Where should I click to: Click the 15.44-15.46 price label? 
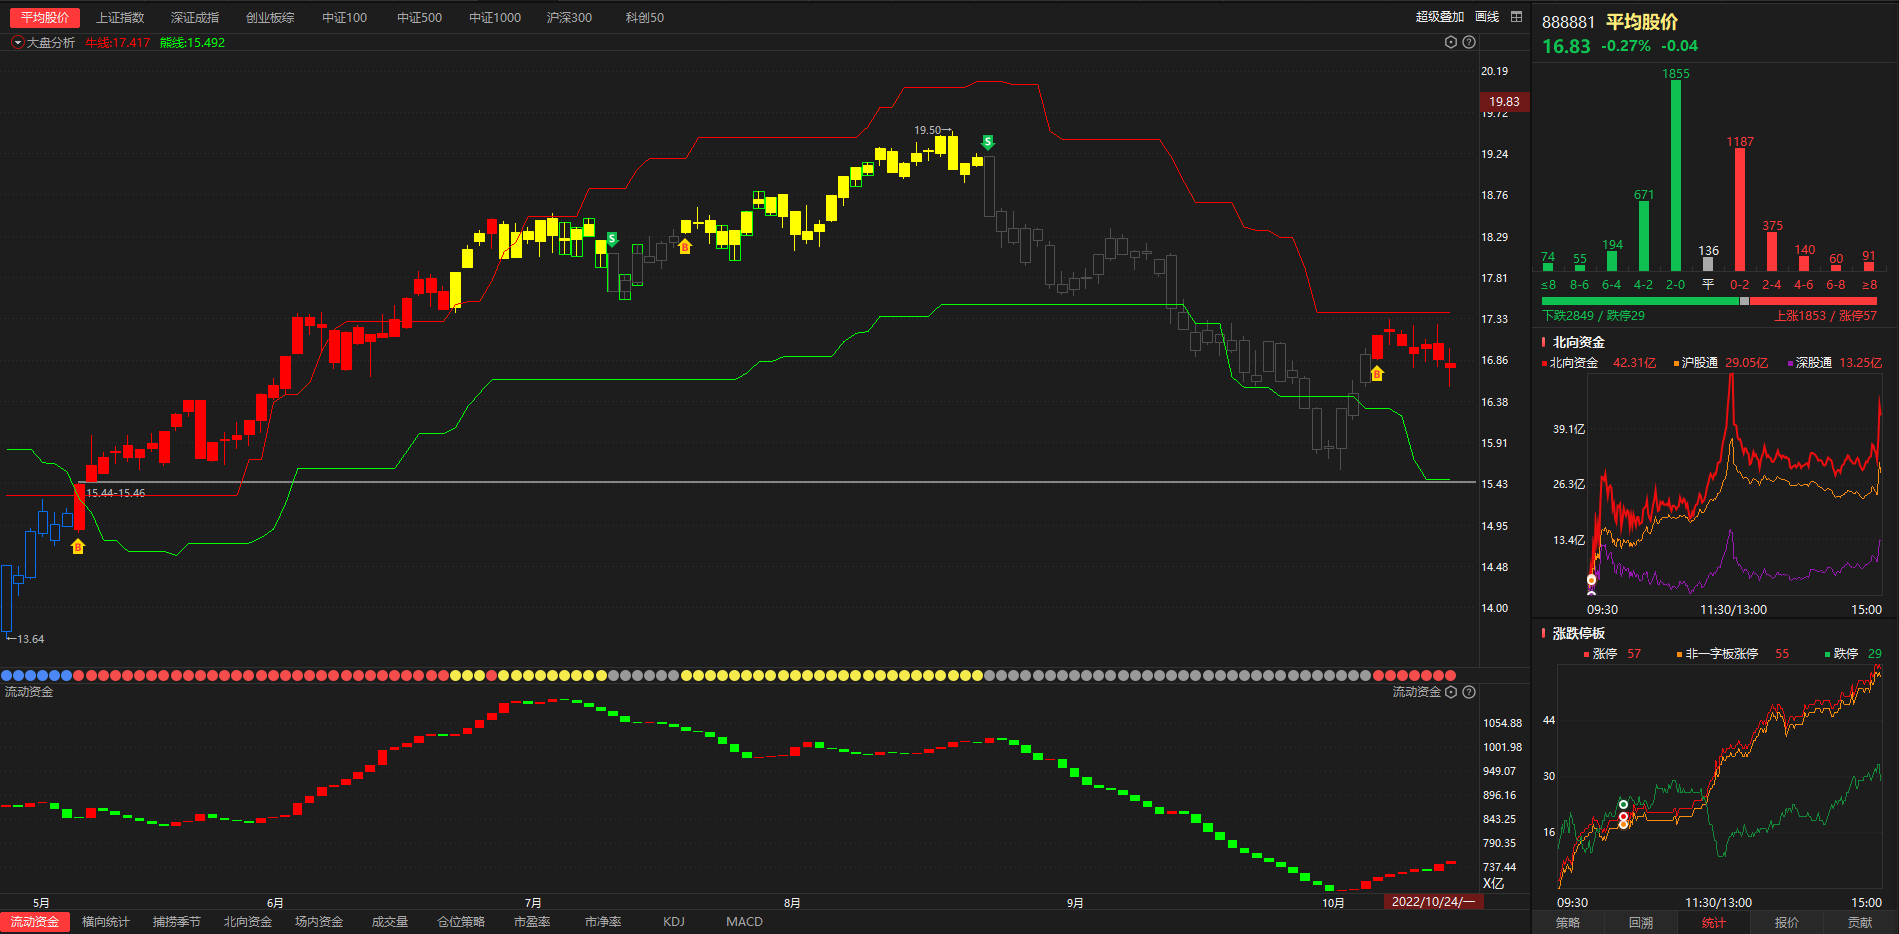(115, 493)
